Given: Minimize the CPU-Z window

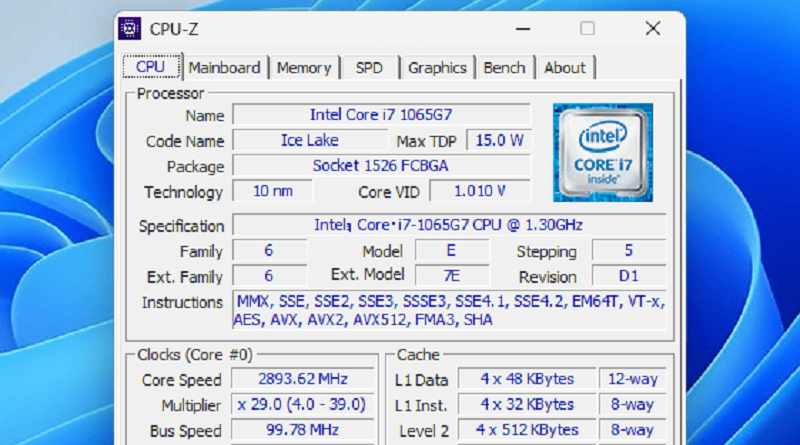Looking at the screenshot, I should [x=523, y=29].
